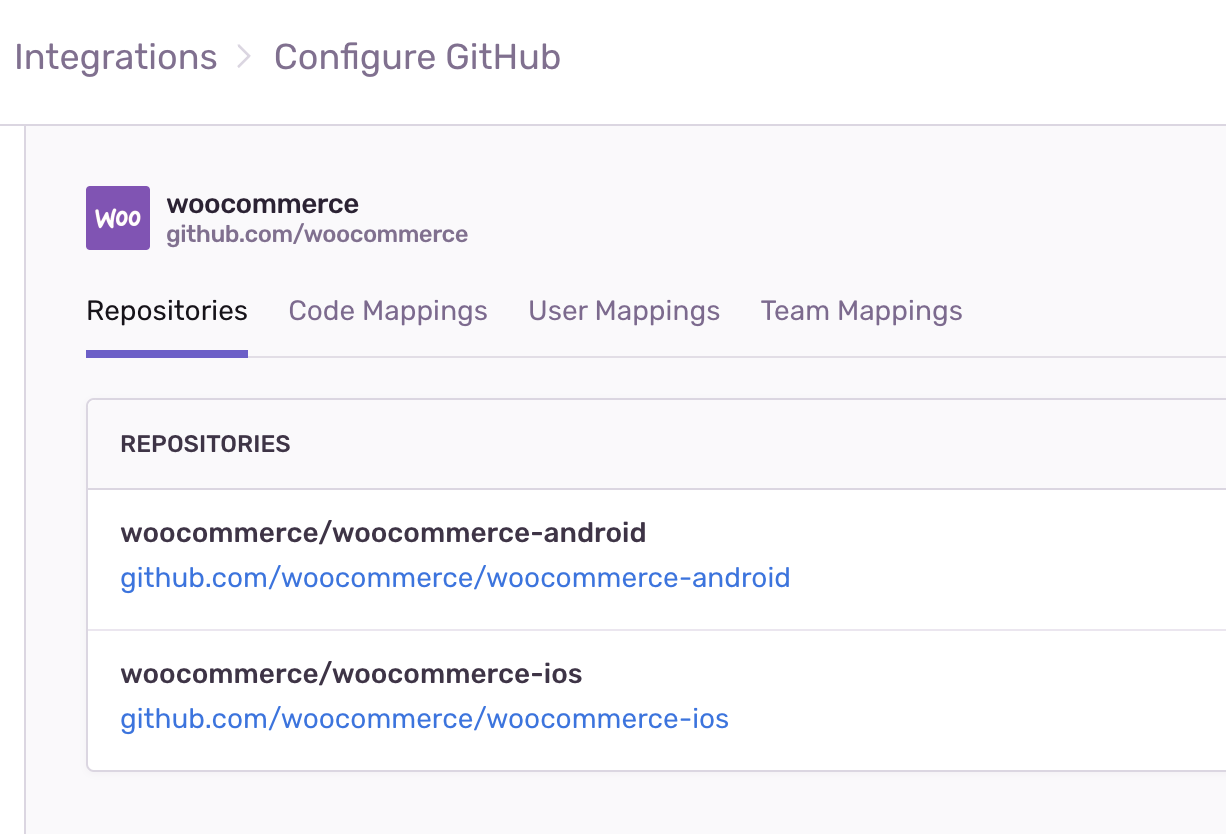
Task: Click the purple underline below Repositories tab
Action: click(167, 353)
